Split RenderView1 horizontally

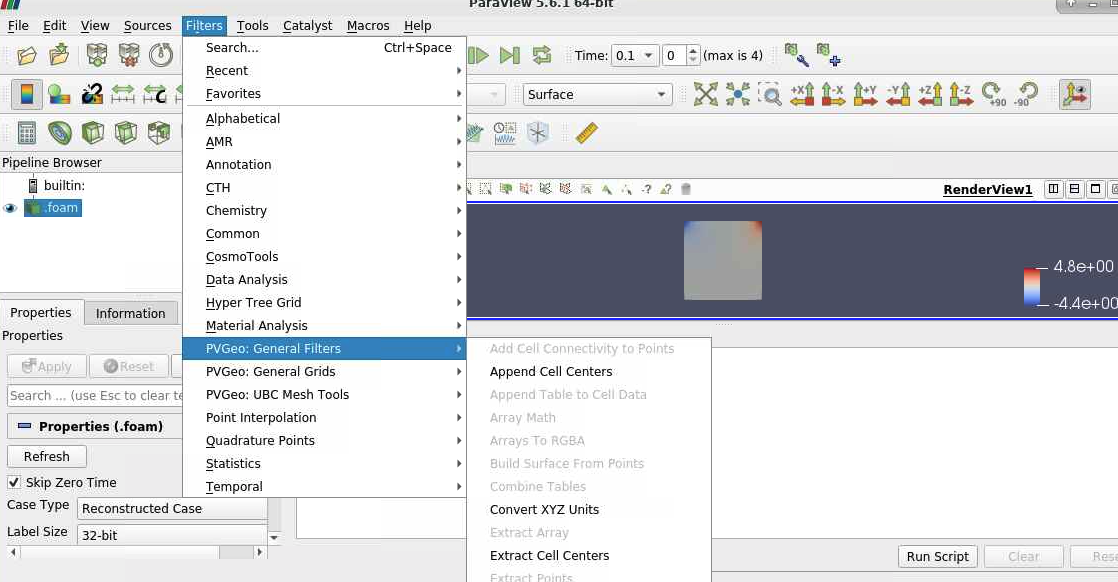click(x=1053, y=189)
